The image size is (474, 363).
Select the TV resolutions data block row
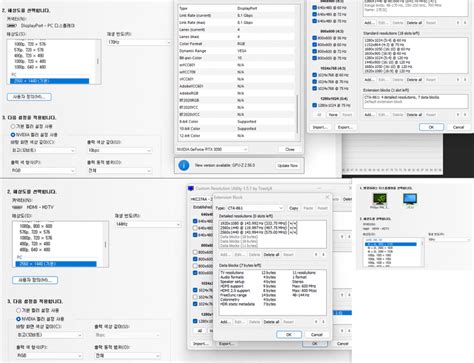272,273
